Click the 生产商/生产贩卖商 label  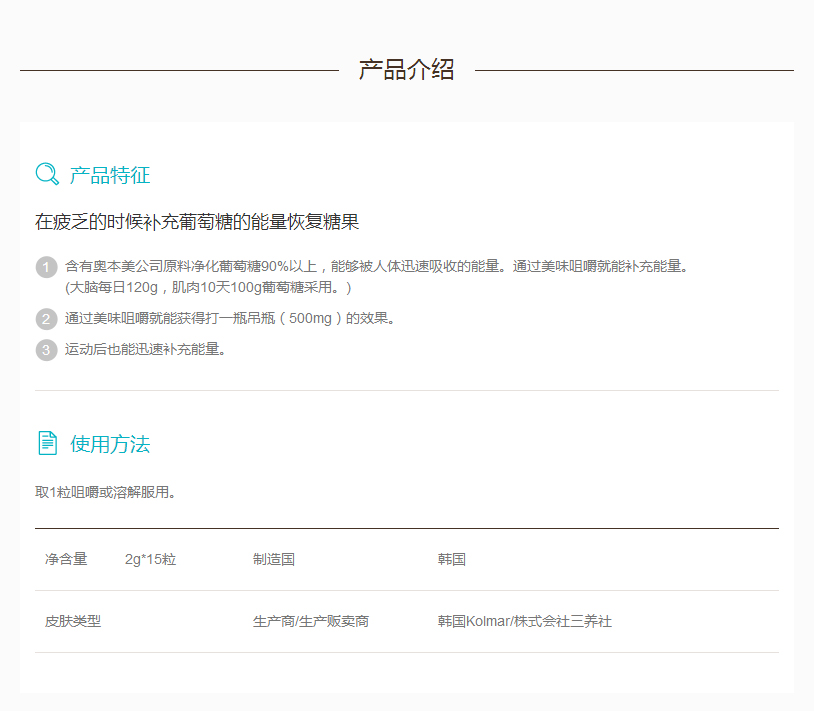(311, 621)
